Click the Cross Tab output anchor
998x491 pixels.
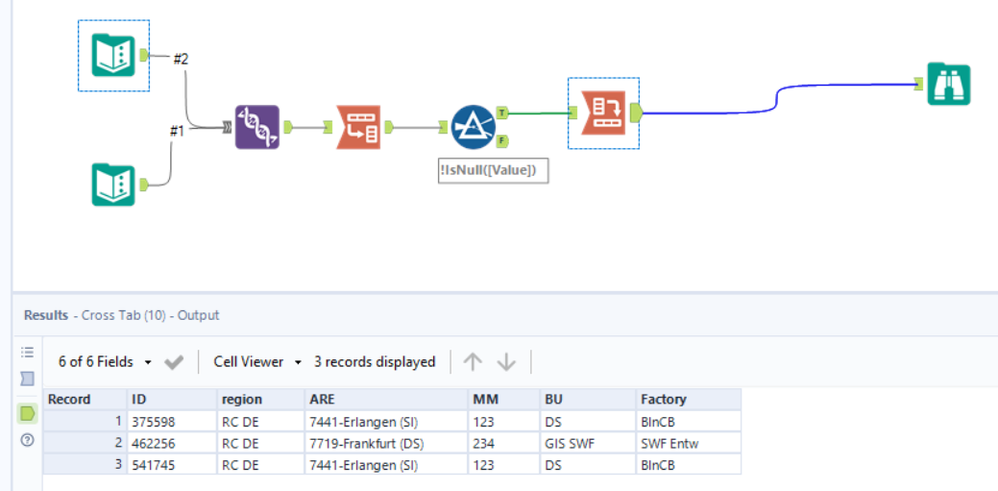click(635, 113)
